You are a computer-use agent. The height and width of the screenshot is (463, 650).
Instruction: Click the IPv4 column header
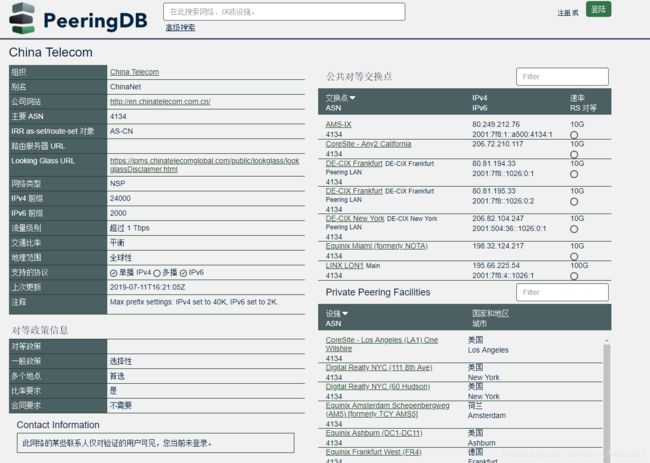coord(480,98)
